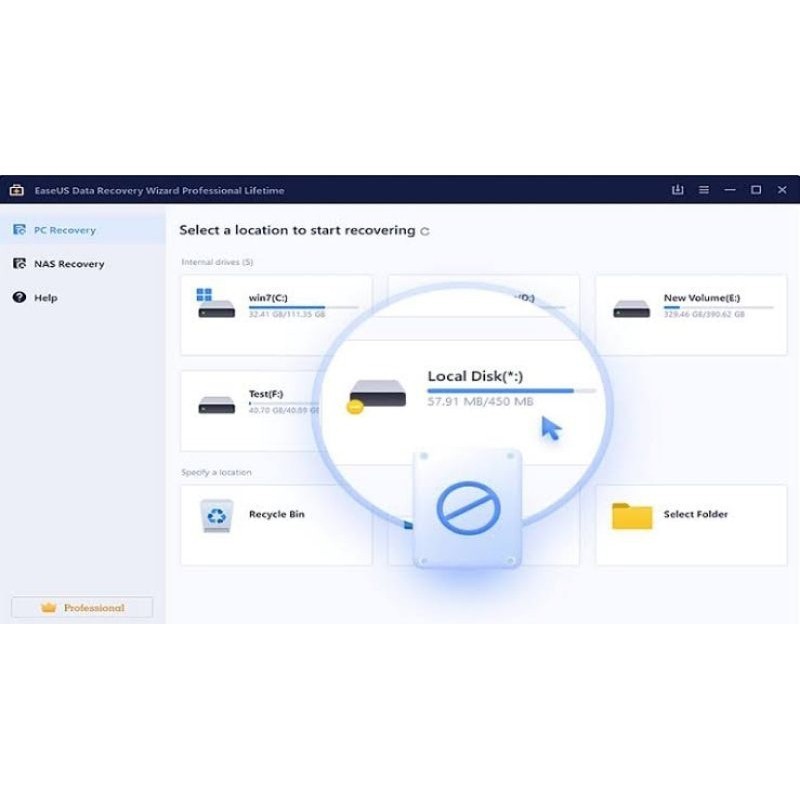Click the New Volume(E:) drive icon
800x800 pixels.
pyautogui.click(x=632, y=309)
